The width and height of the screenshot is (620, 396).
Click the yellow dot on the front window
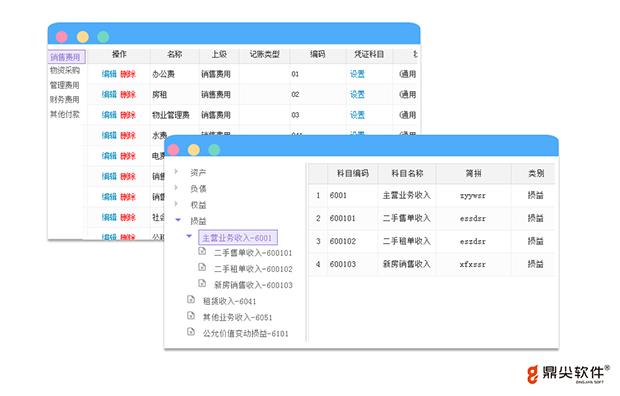click(x=194, y=150)
